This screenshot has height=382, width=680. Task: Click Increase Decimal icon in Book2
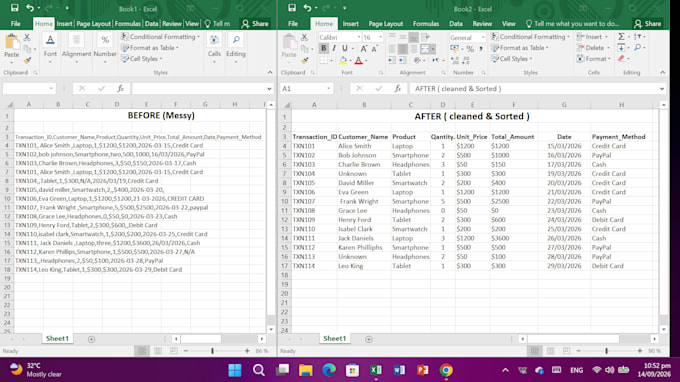(454, 60)
